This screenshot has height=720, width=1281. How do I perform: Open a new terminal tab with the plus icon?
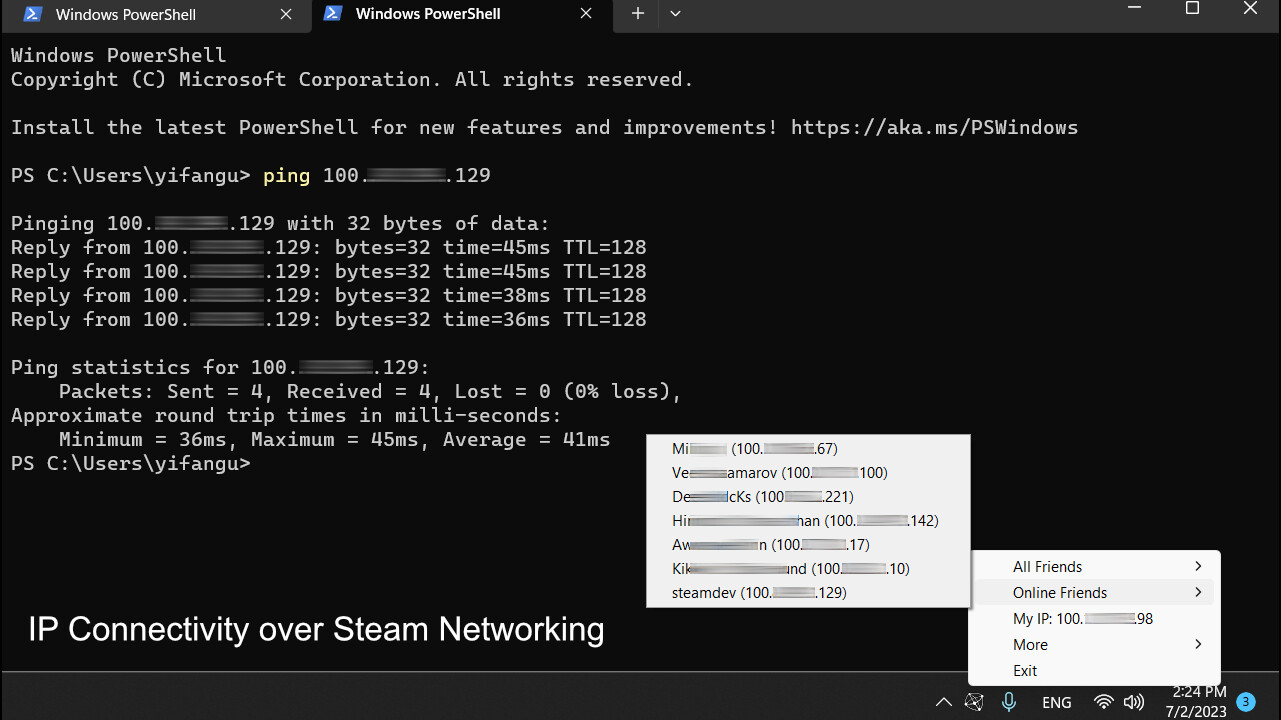(637, 14)
